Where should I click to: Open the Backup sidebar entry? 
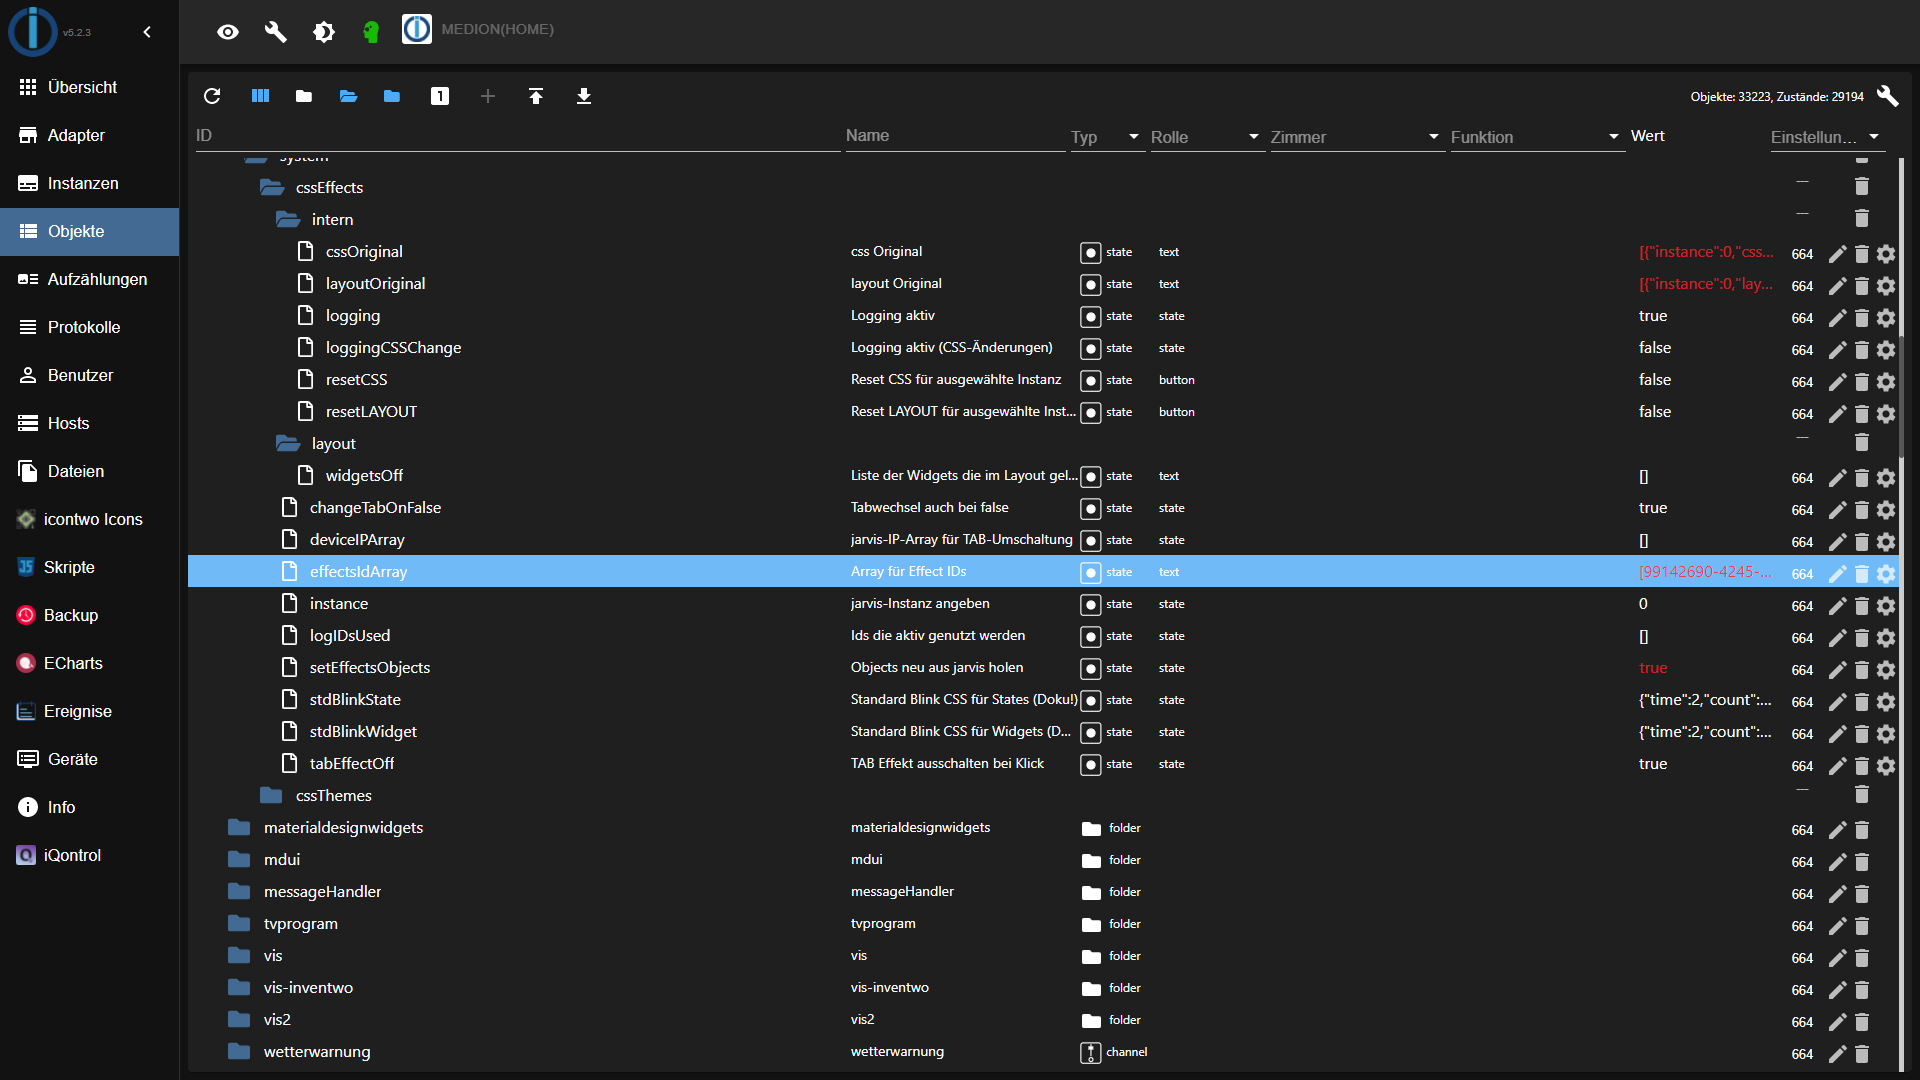click(90, 615)
